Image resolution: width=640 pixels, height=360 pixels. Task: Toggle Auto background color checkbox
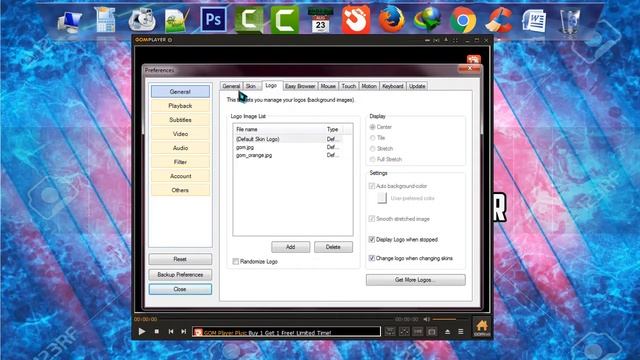(372, 186)
